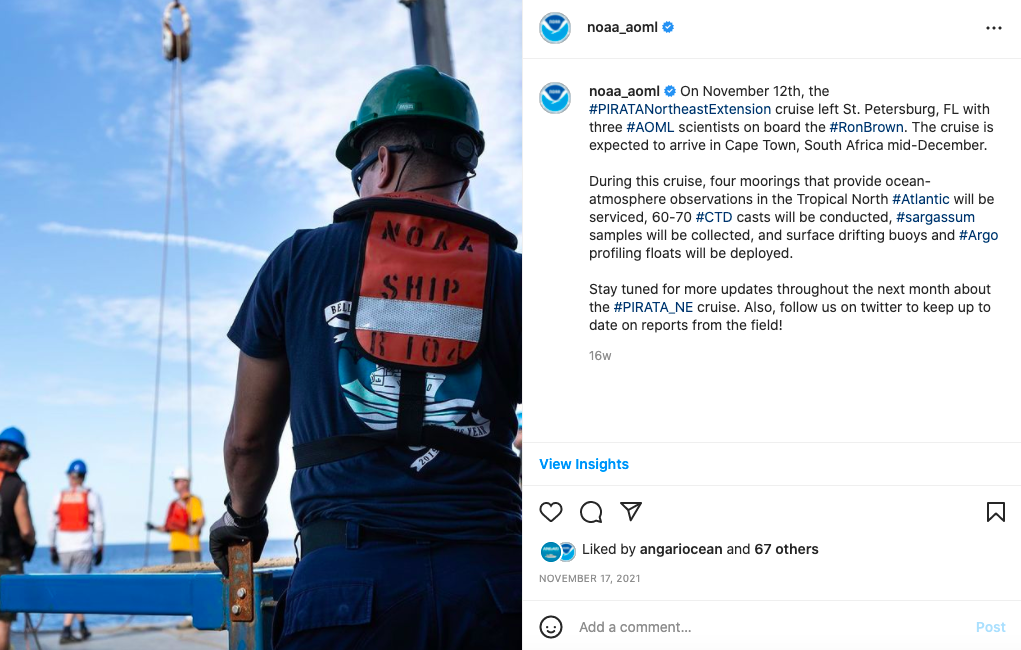Open the #sargassum hashtag

tap(935, 217)
